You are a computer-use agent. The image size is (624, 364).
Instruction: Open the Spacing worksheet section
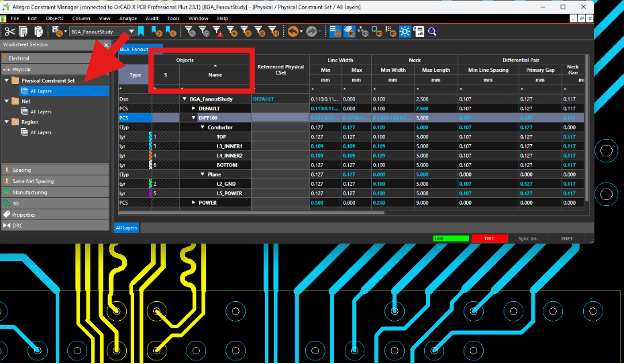(x=55, y=170)
